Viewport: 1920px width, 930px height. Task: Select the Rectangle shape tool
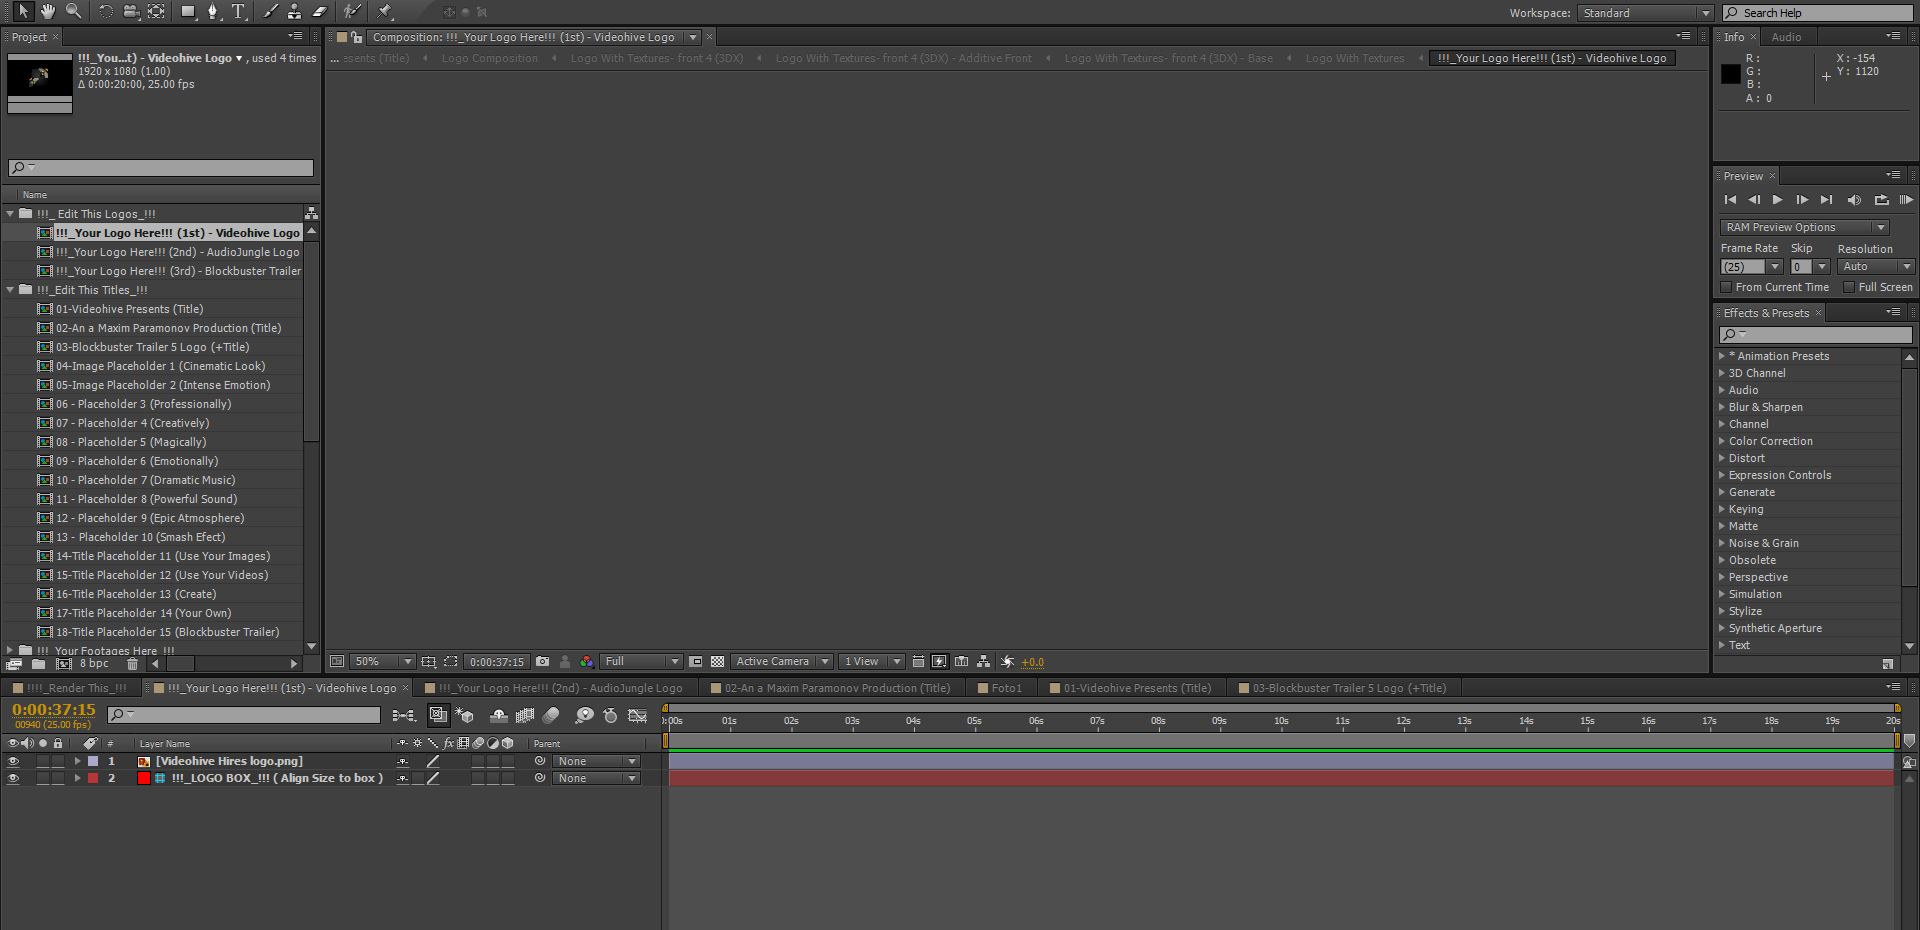[187, 11]
